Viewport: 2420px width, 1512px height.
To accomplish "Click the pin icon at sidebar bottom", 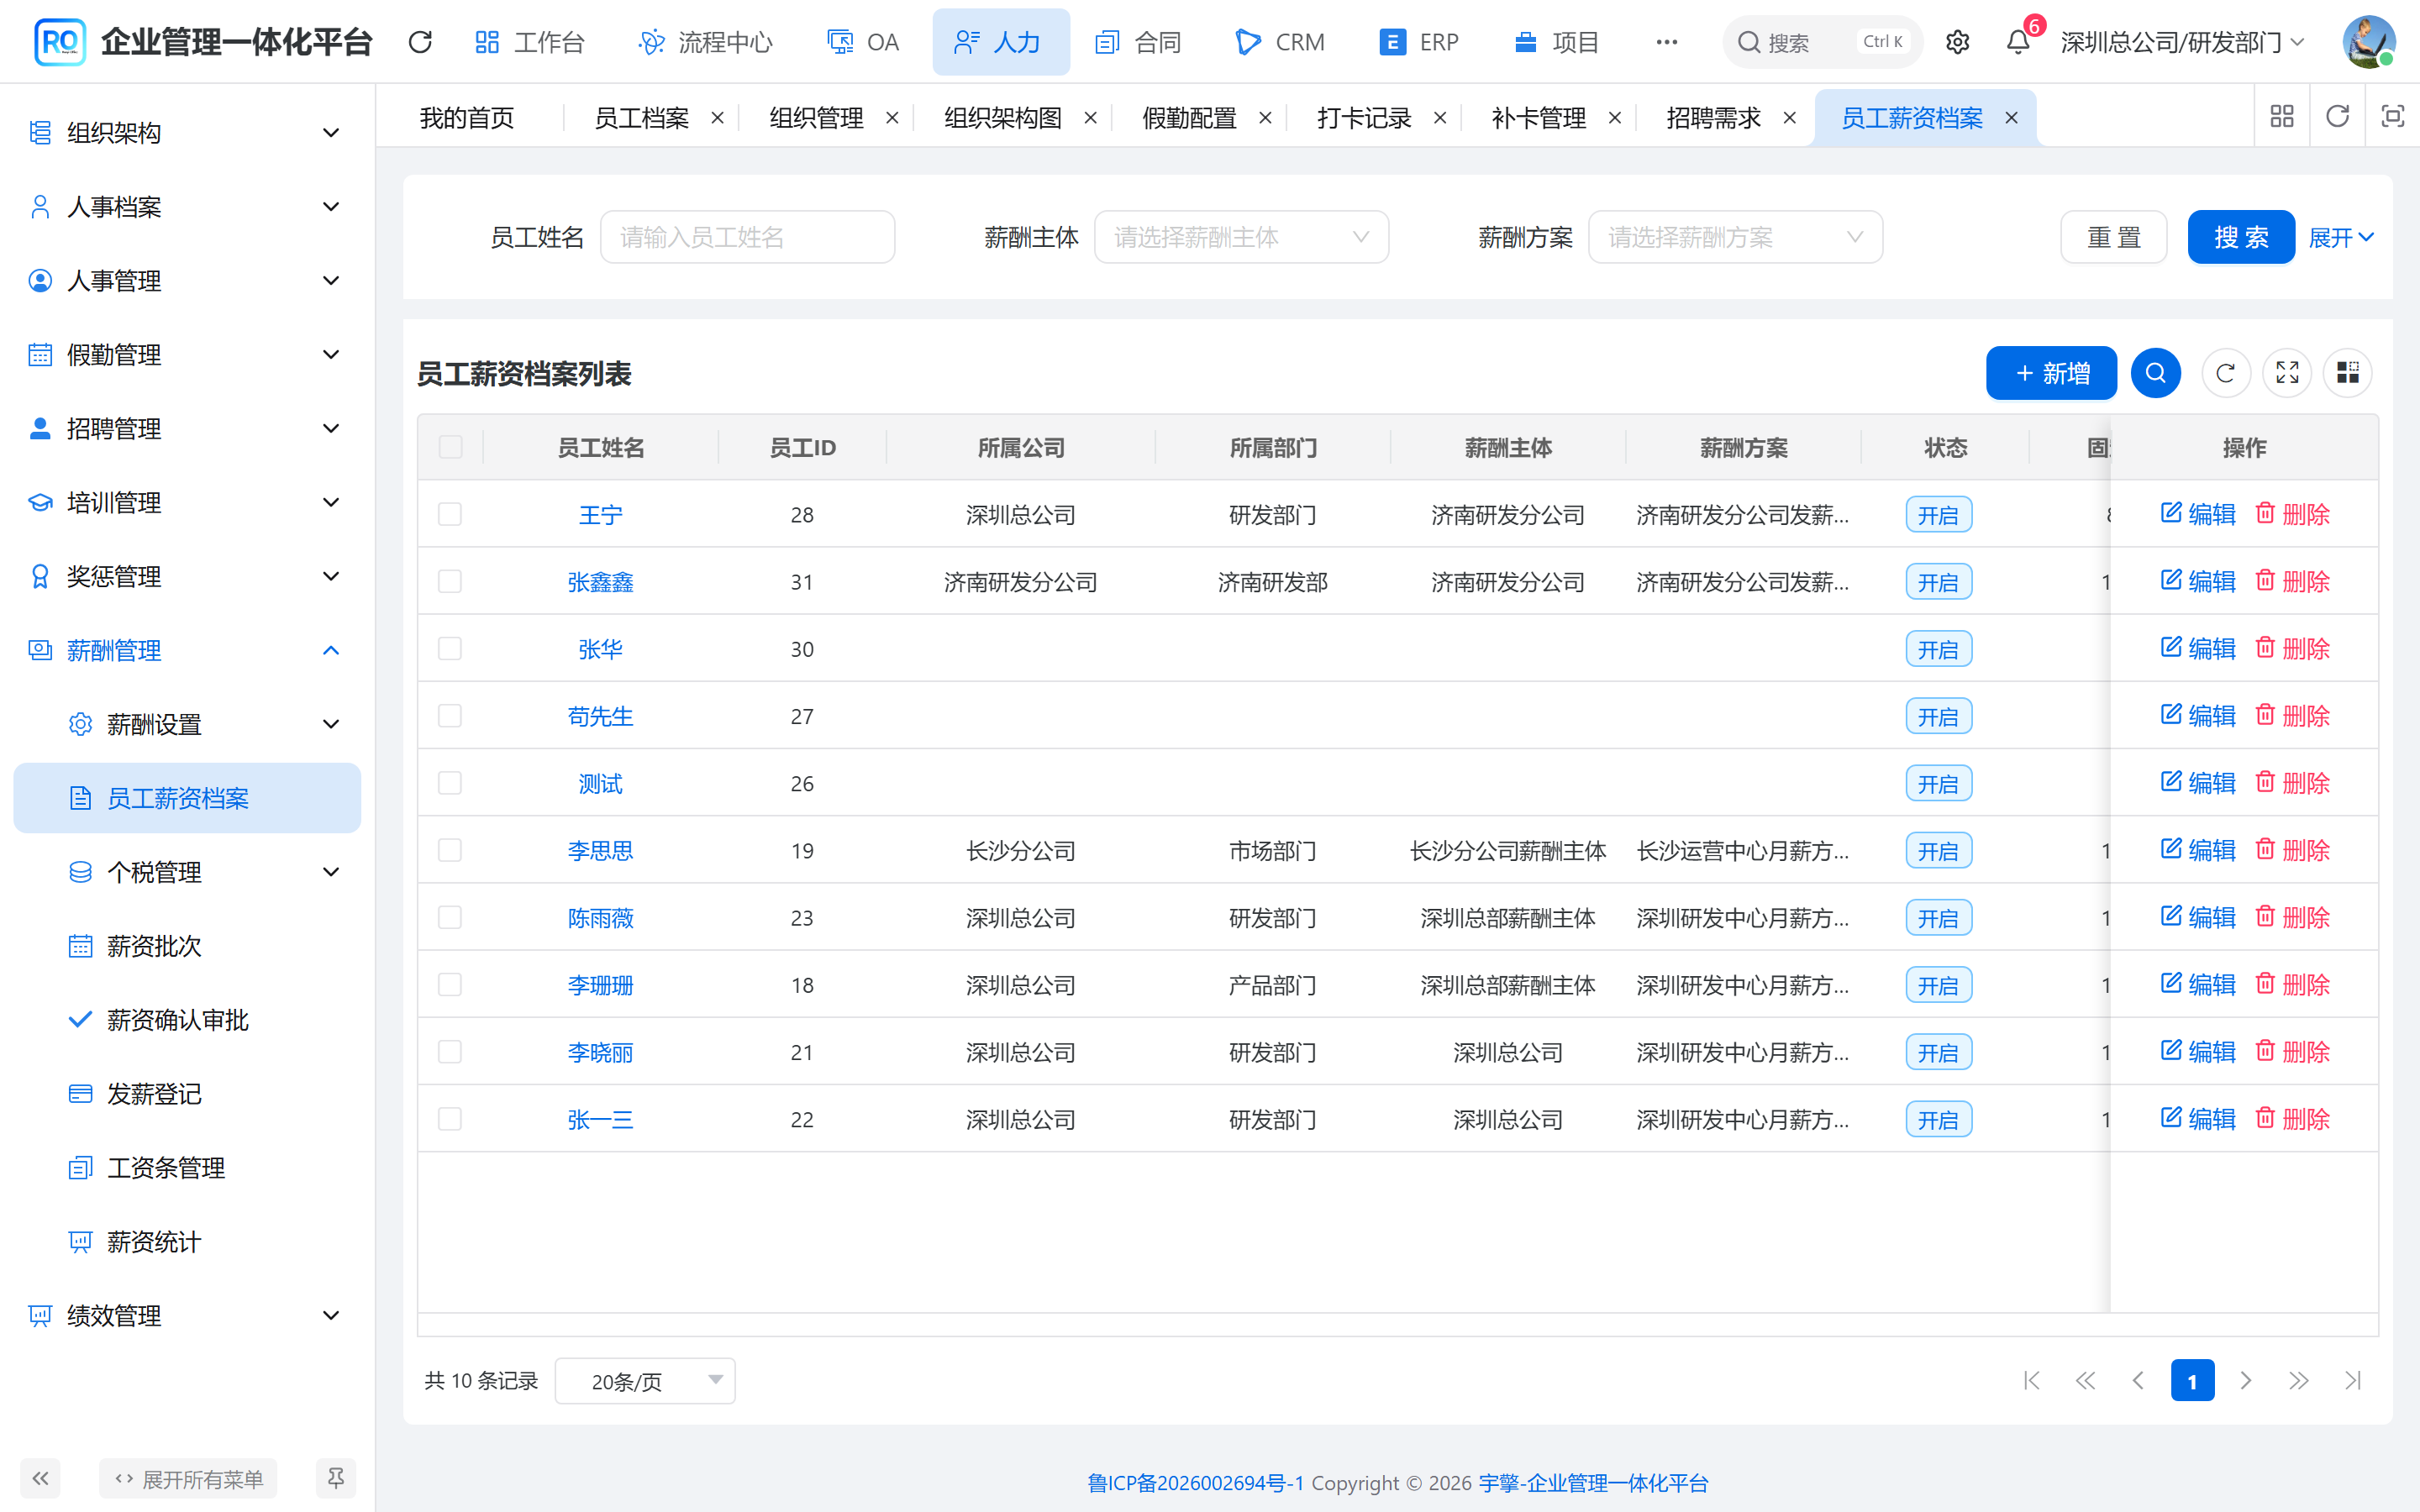I will point(336,1478).
